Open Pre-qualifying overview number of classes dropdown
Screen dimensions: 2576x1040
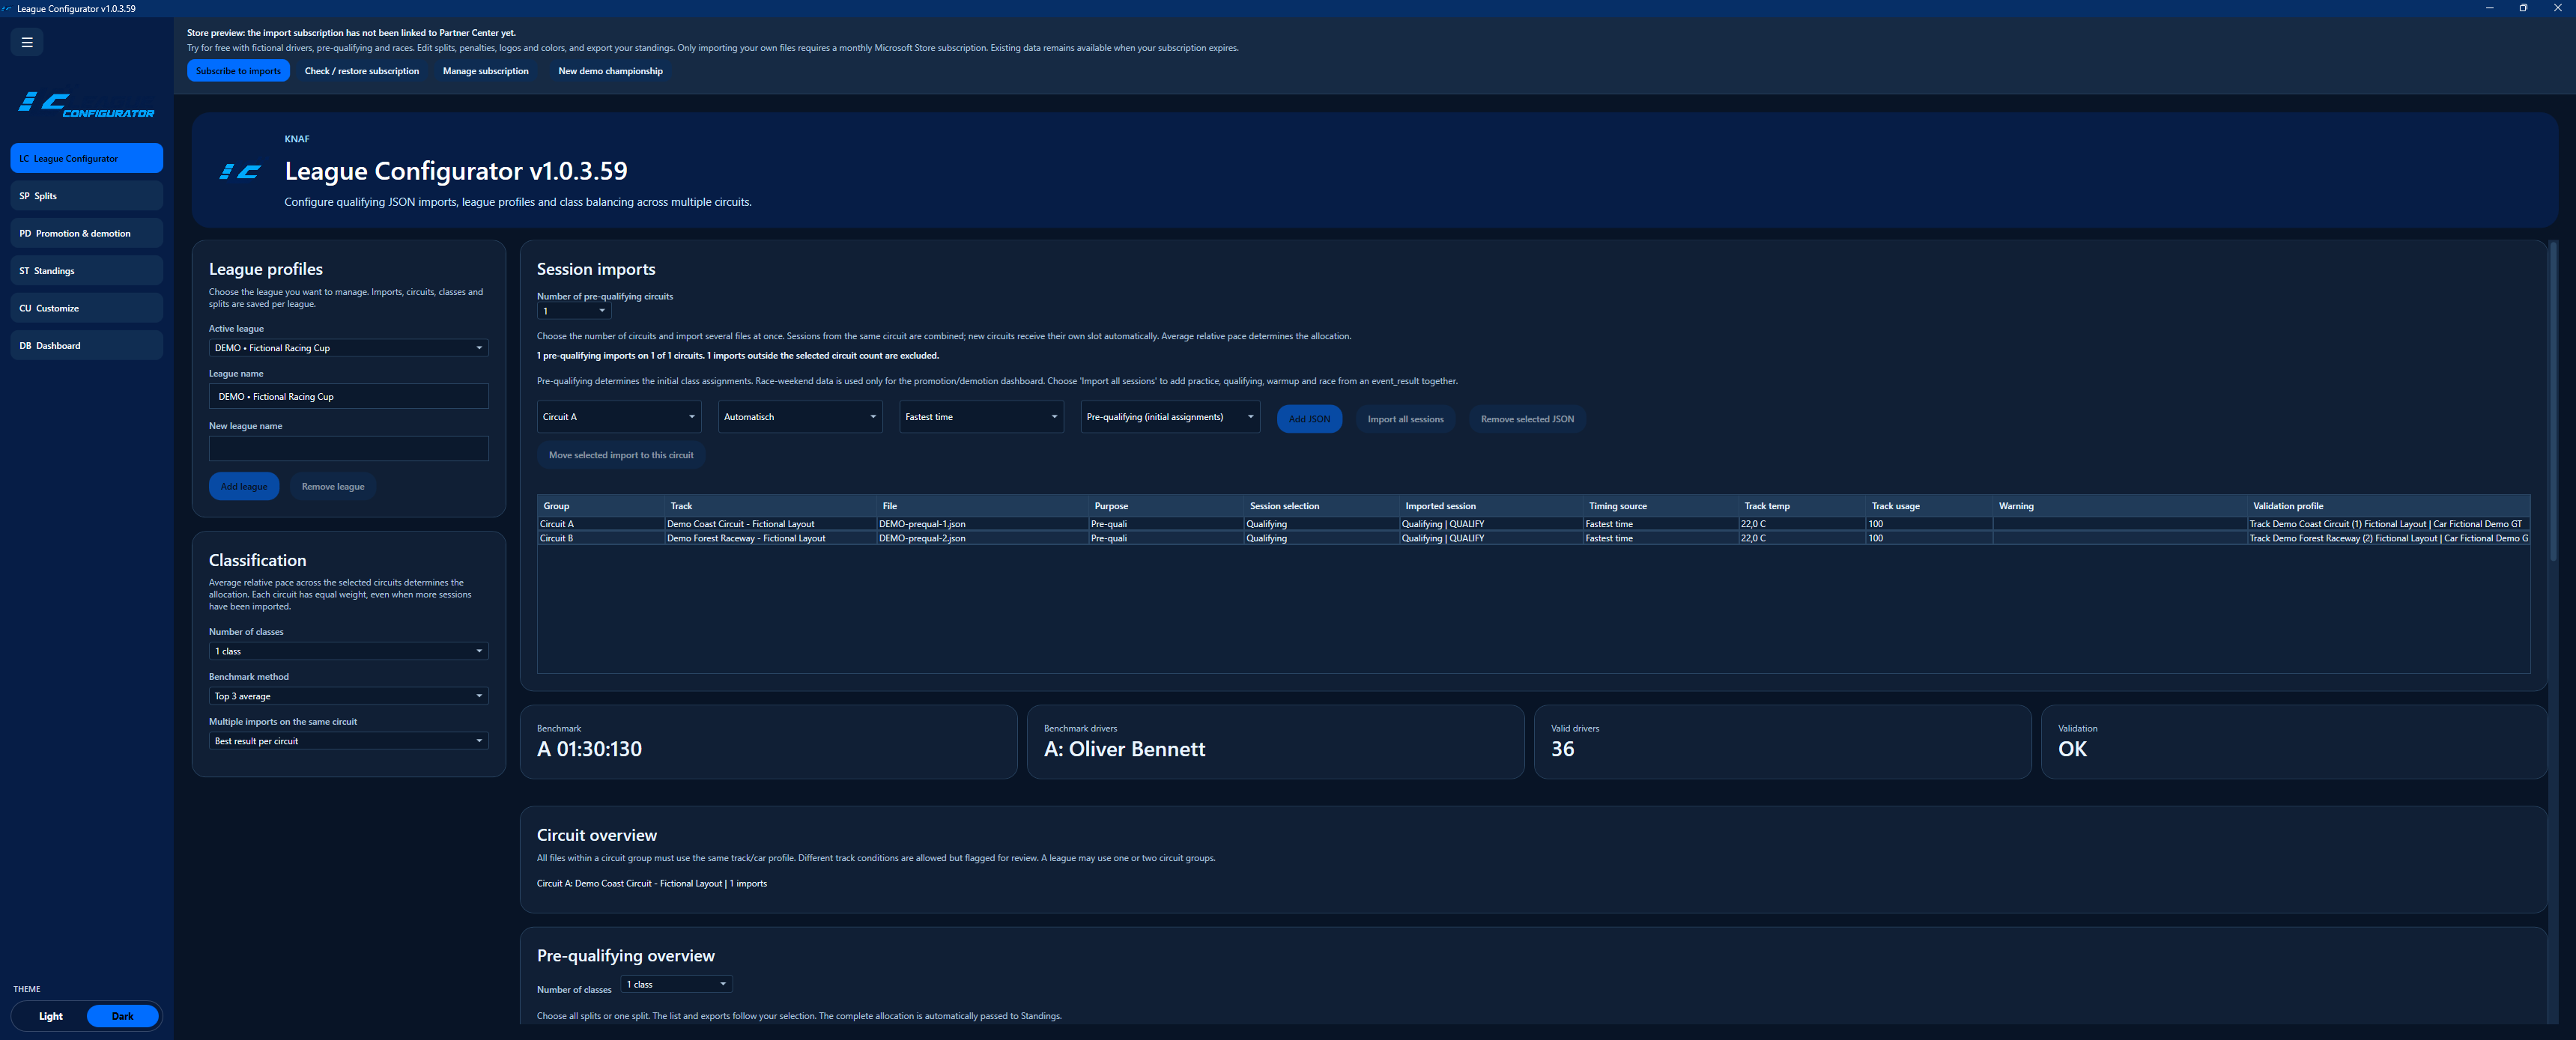pos(676,985)
